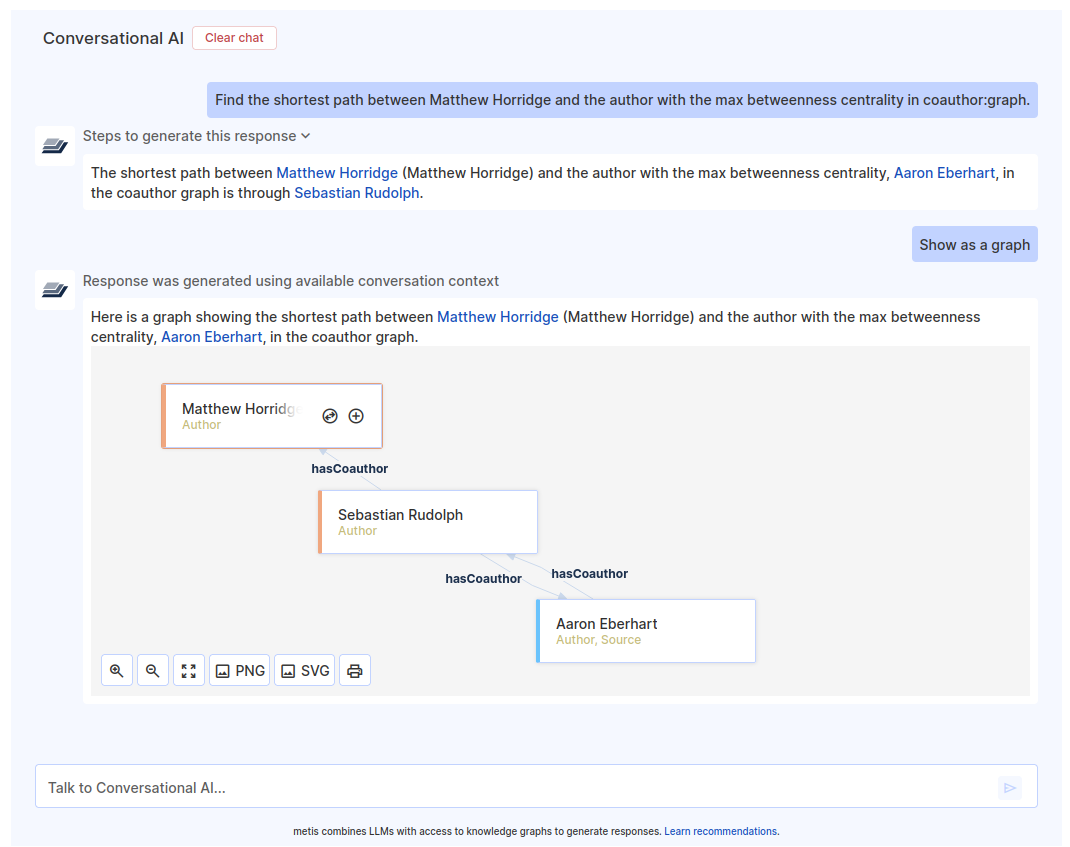
Task: Export the graph as SVG
Action: pos(304,670)
